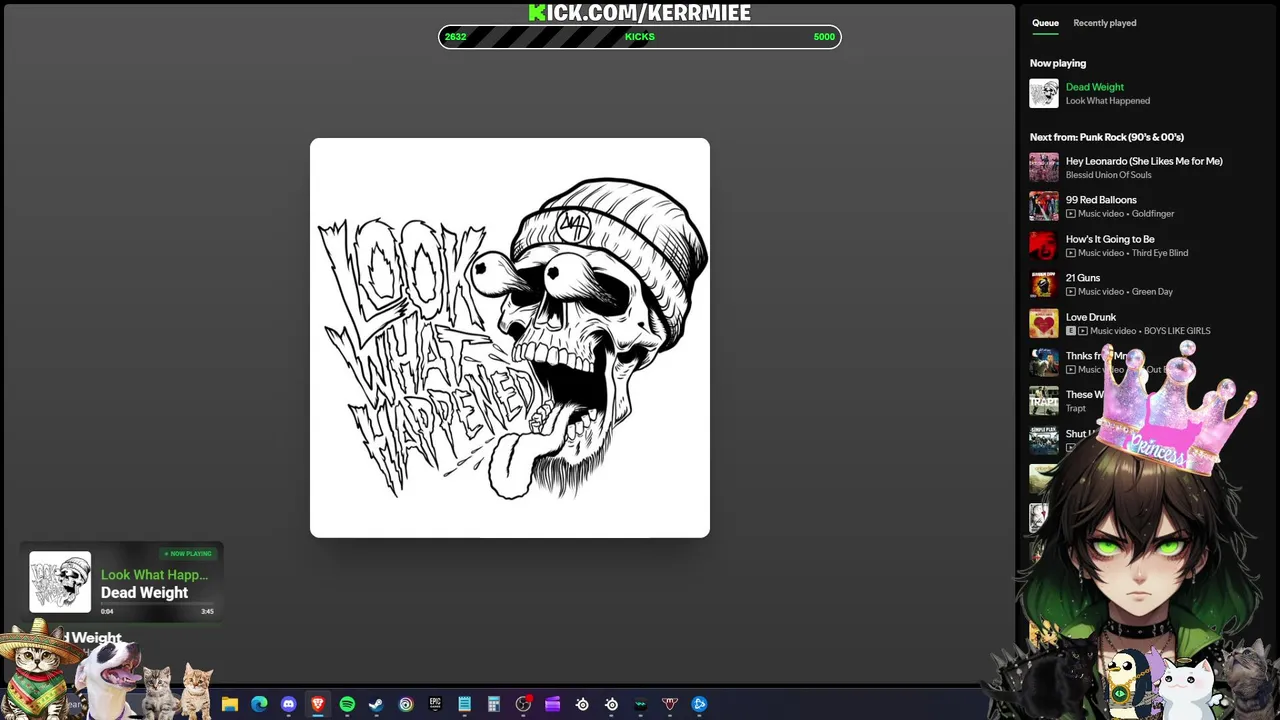This screenshot has width=1280, height=720.
Task: Open Epic Games Launcher from the taskbar
Action: (x=435, y=704)
